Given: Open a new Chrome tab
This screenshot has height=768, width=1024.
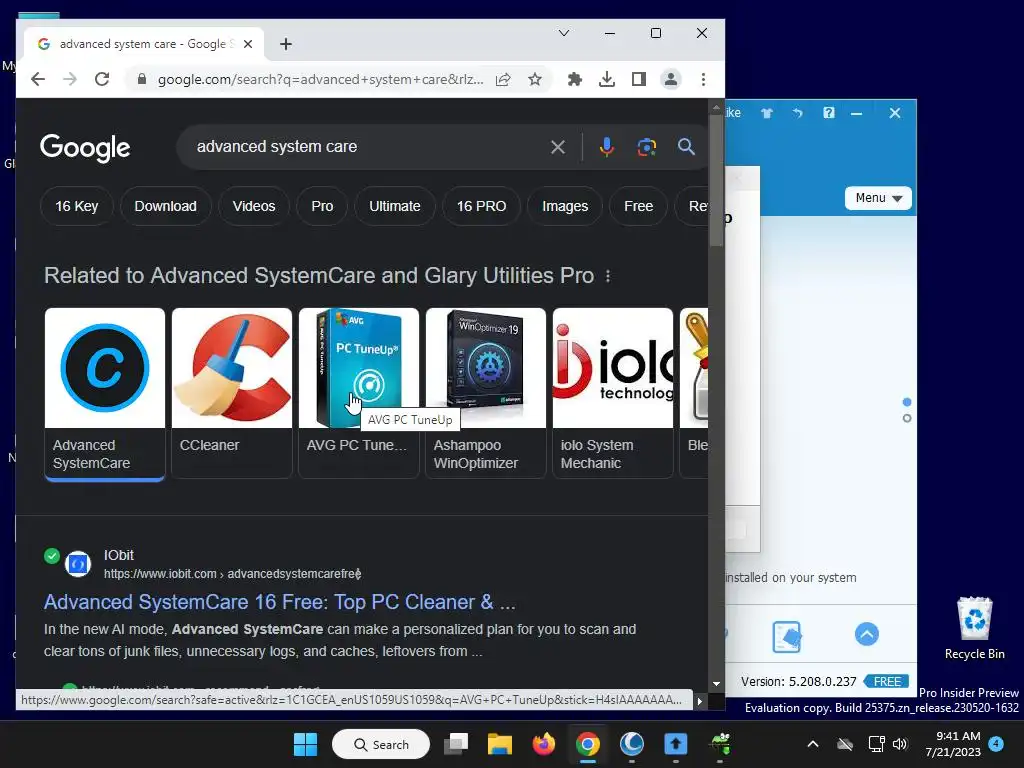Looking at the screenshot, I should (x=285, y=44).
